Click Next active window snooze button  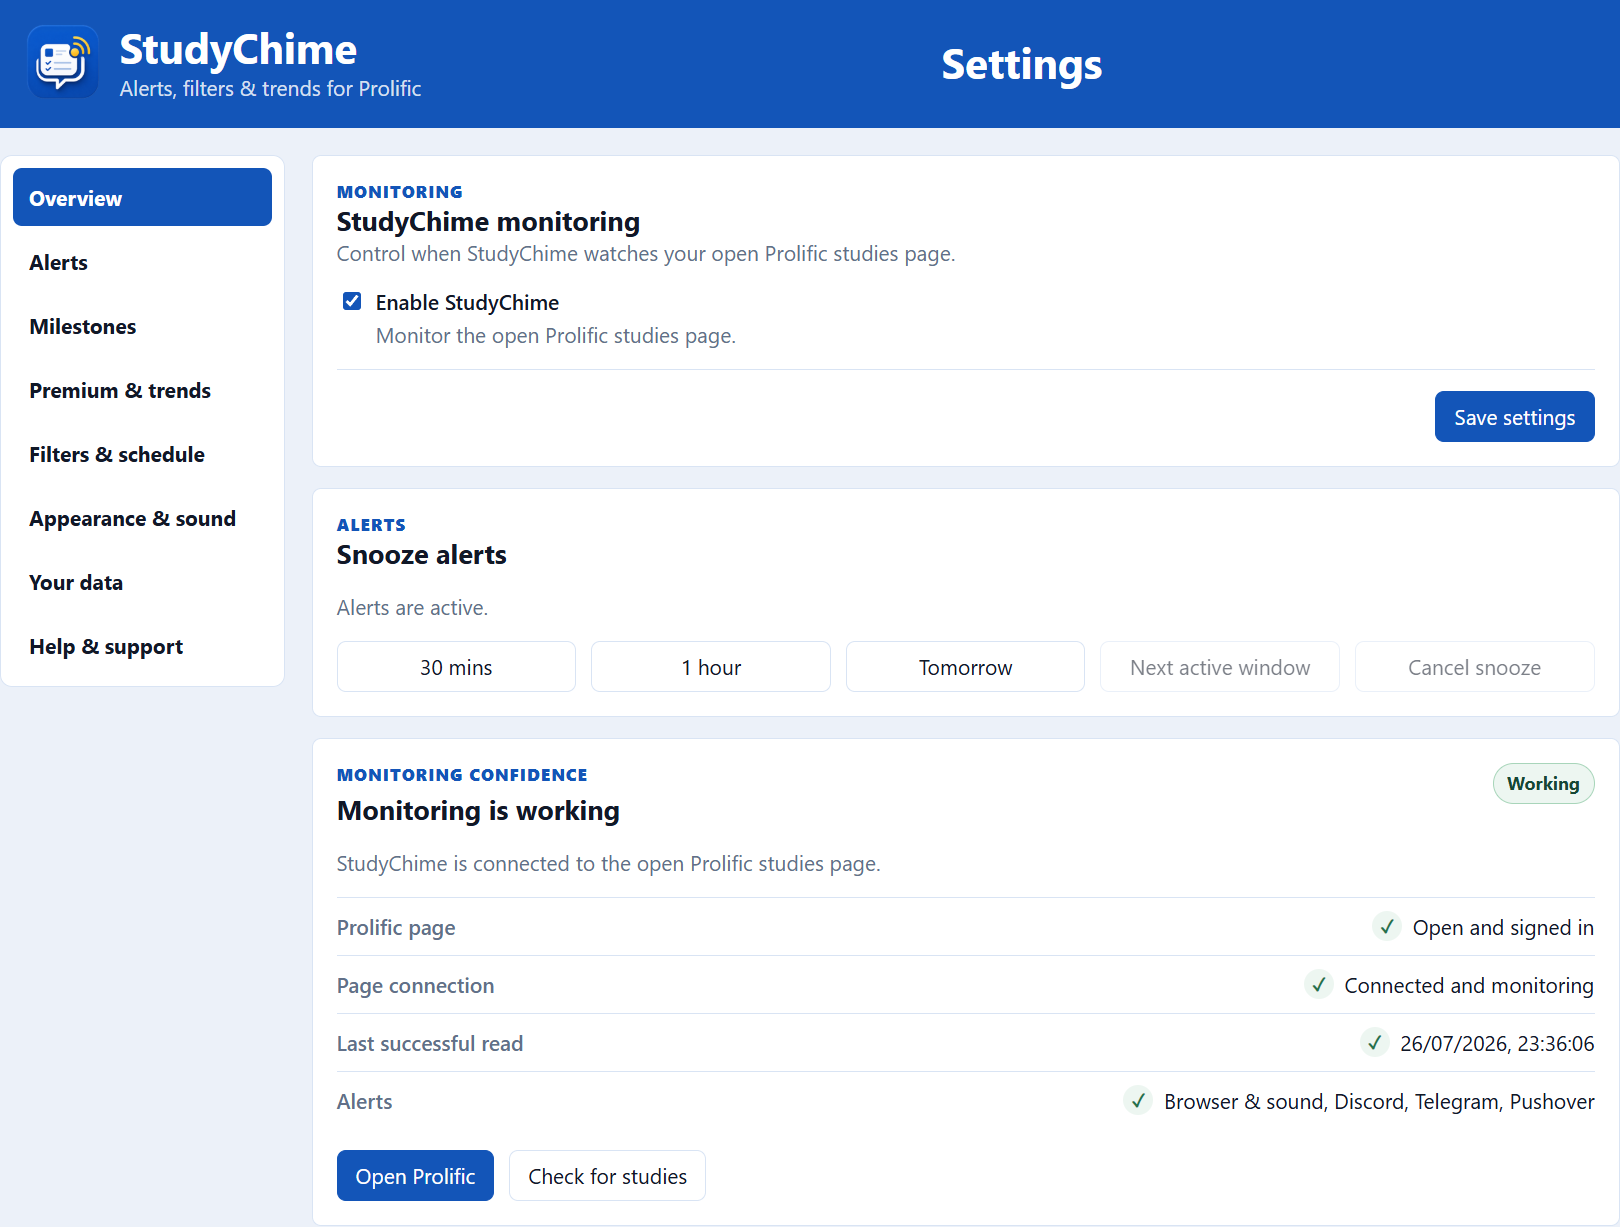point(1220,667)
